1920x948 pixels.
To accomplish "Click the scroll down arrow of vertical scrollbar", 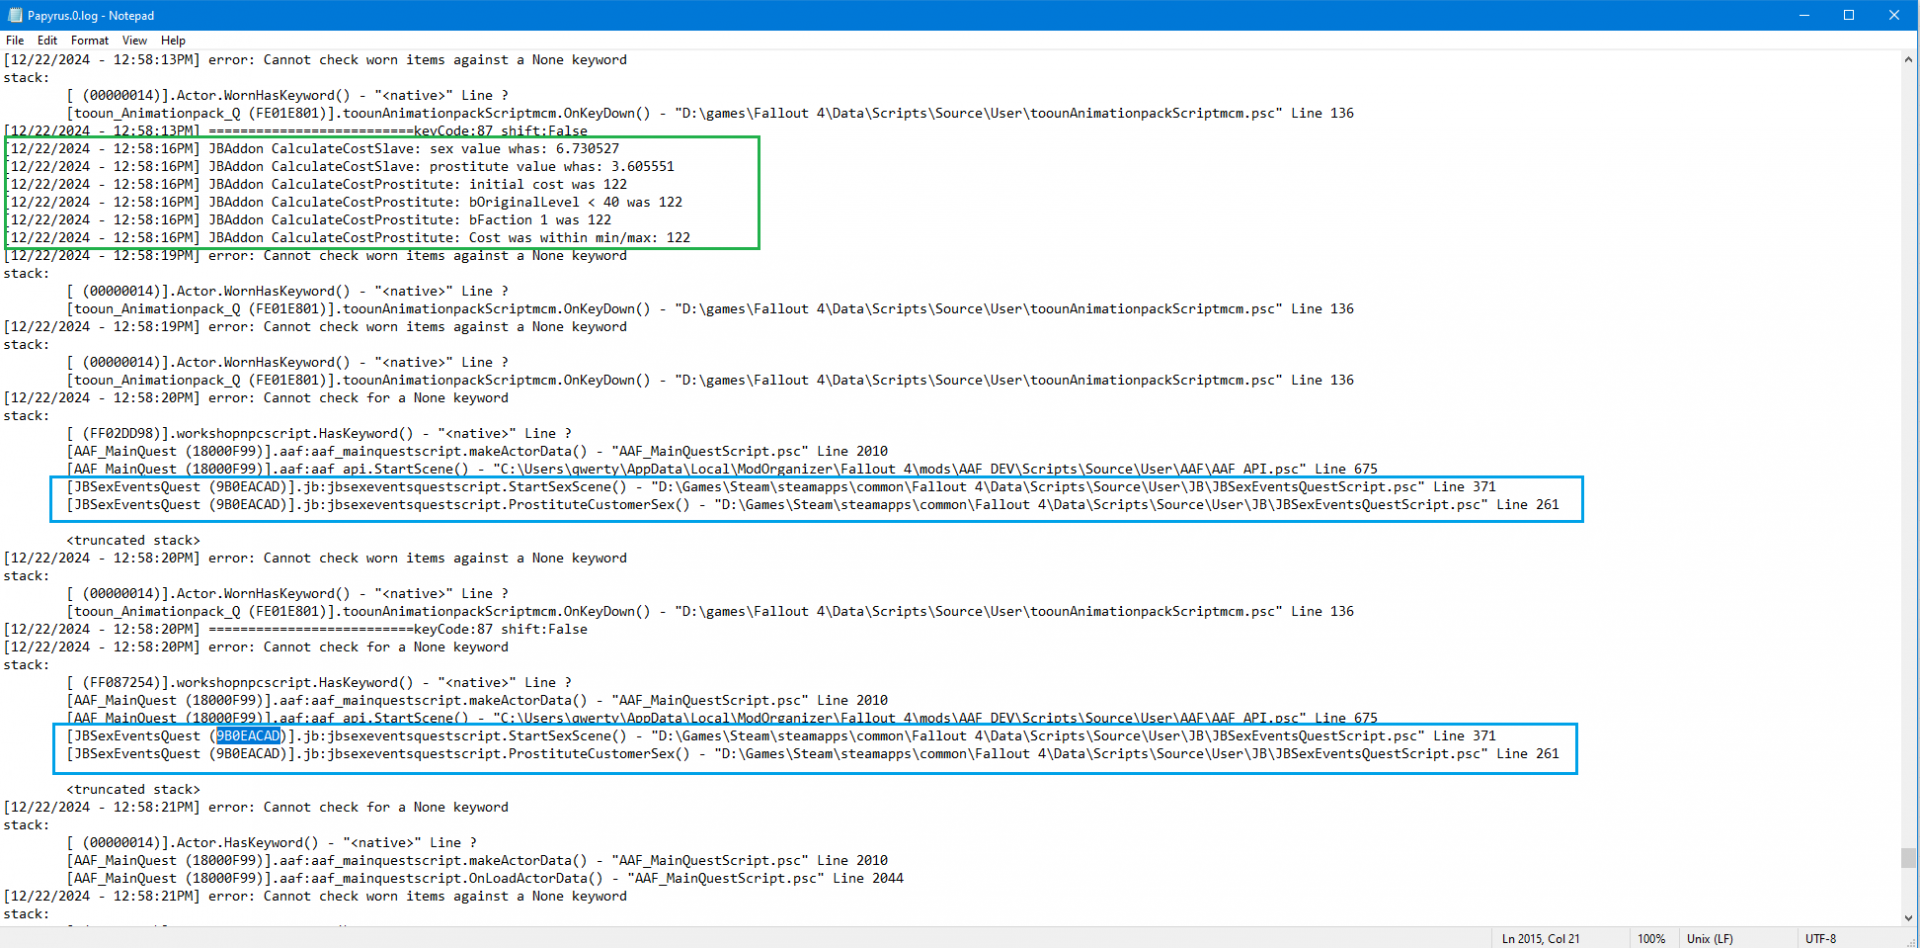I will (x=1909, y=918).
